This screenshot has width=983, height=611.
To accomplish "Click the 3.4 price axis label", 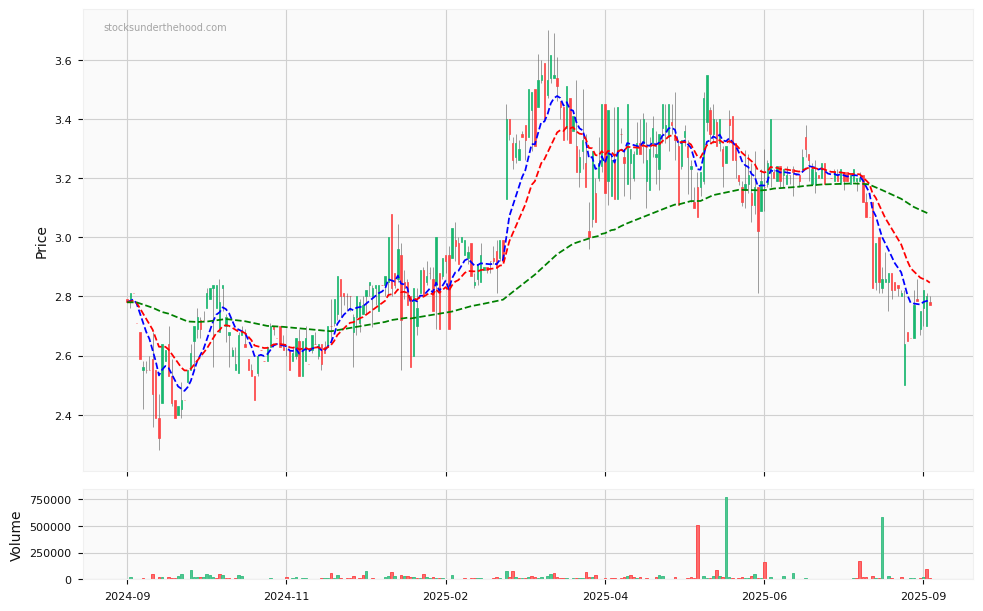I will (65, 120).
